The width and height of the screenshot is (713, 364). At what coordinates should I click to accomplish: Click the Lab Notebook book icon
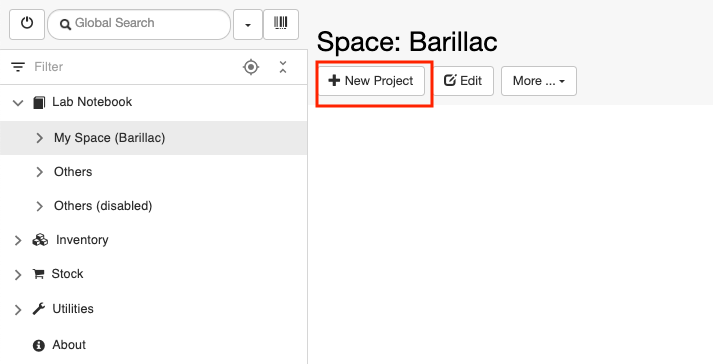point(39,102)
